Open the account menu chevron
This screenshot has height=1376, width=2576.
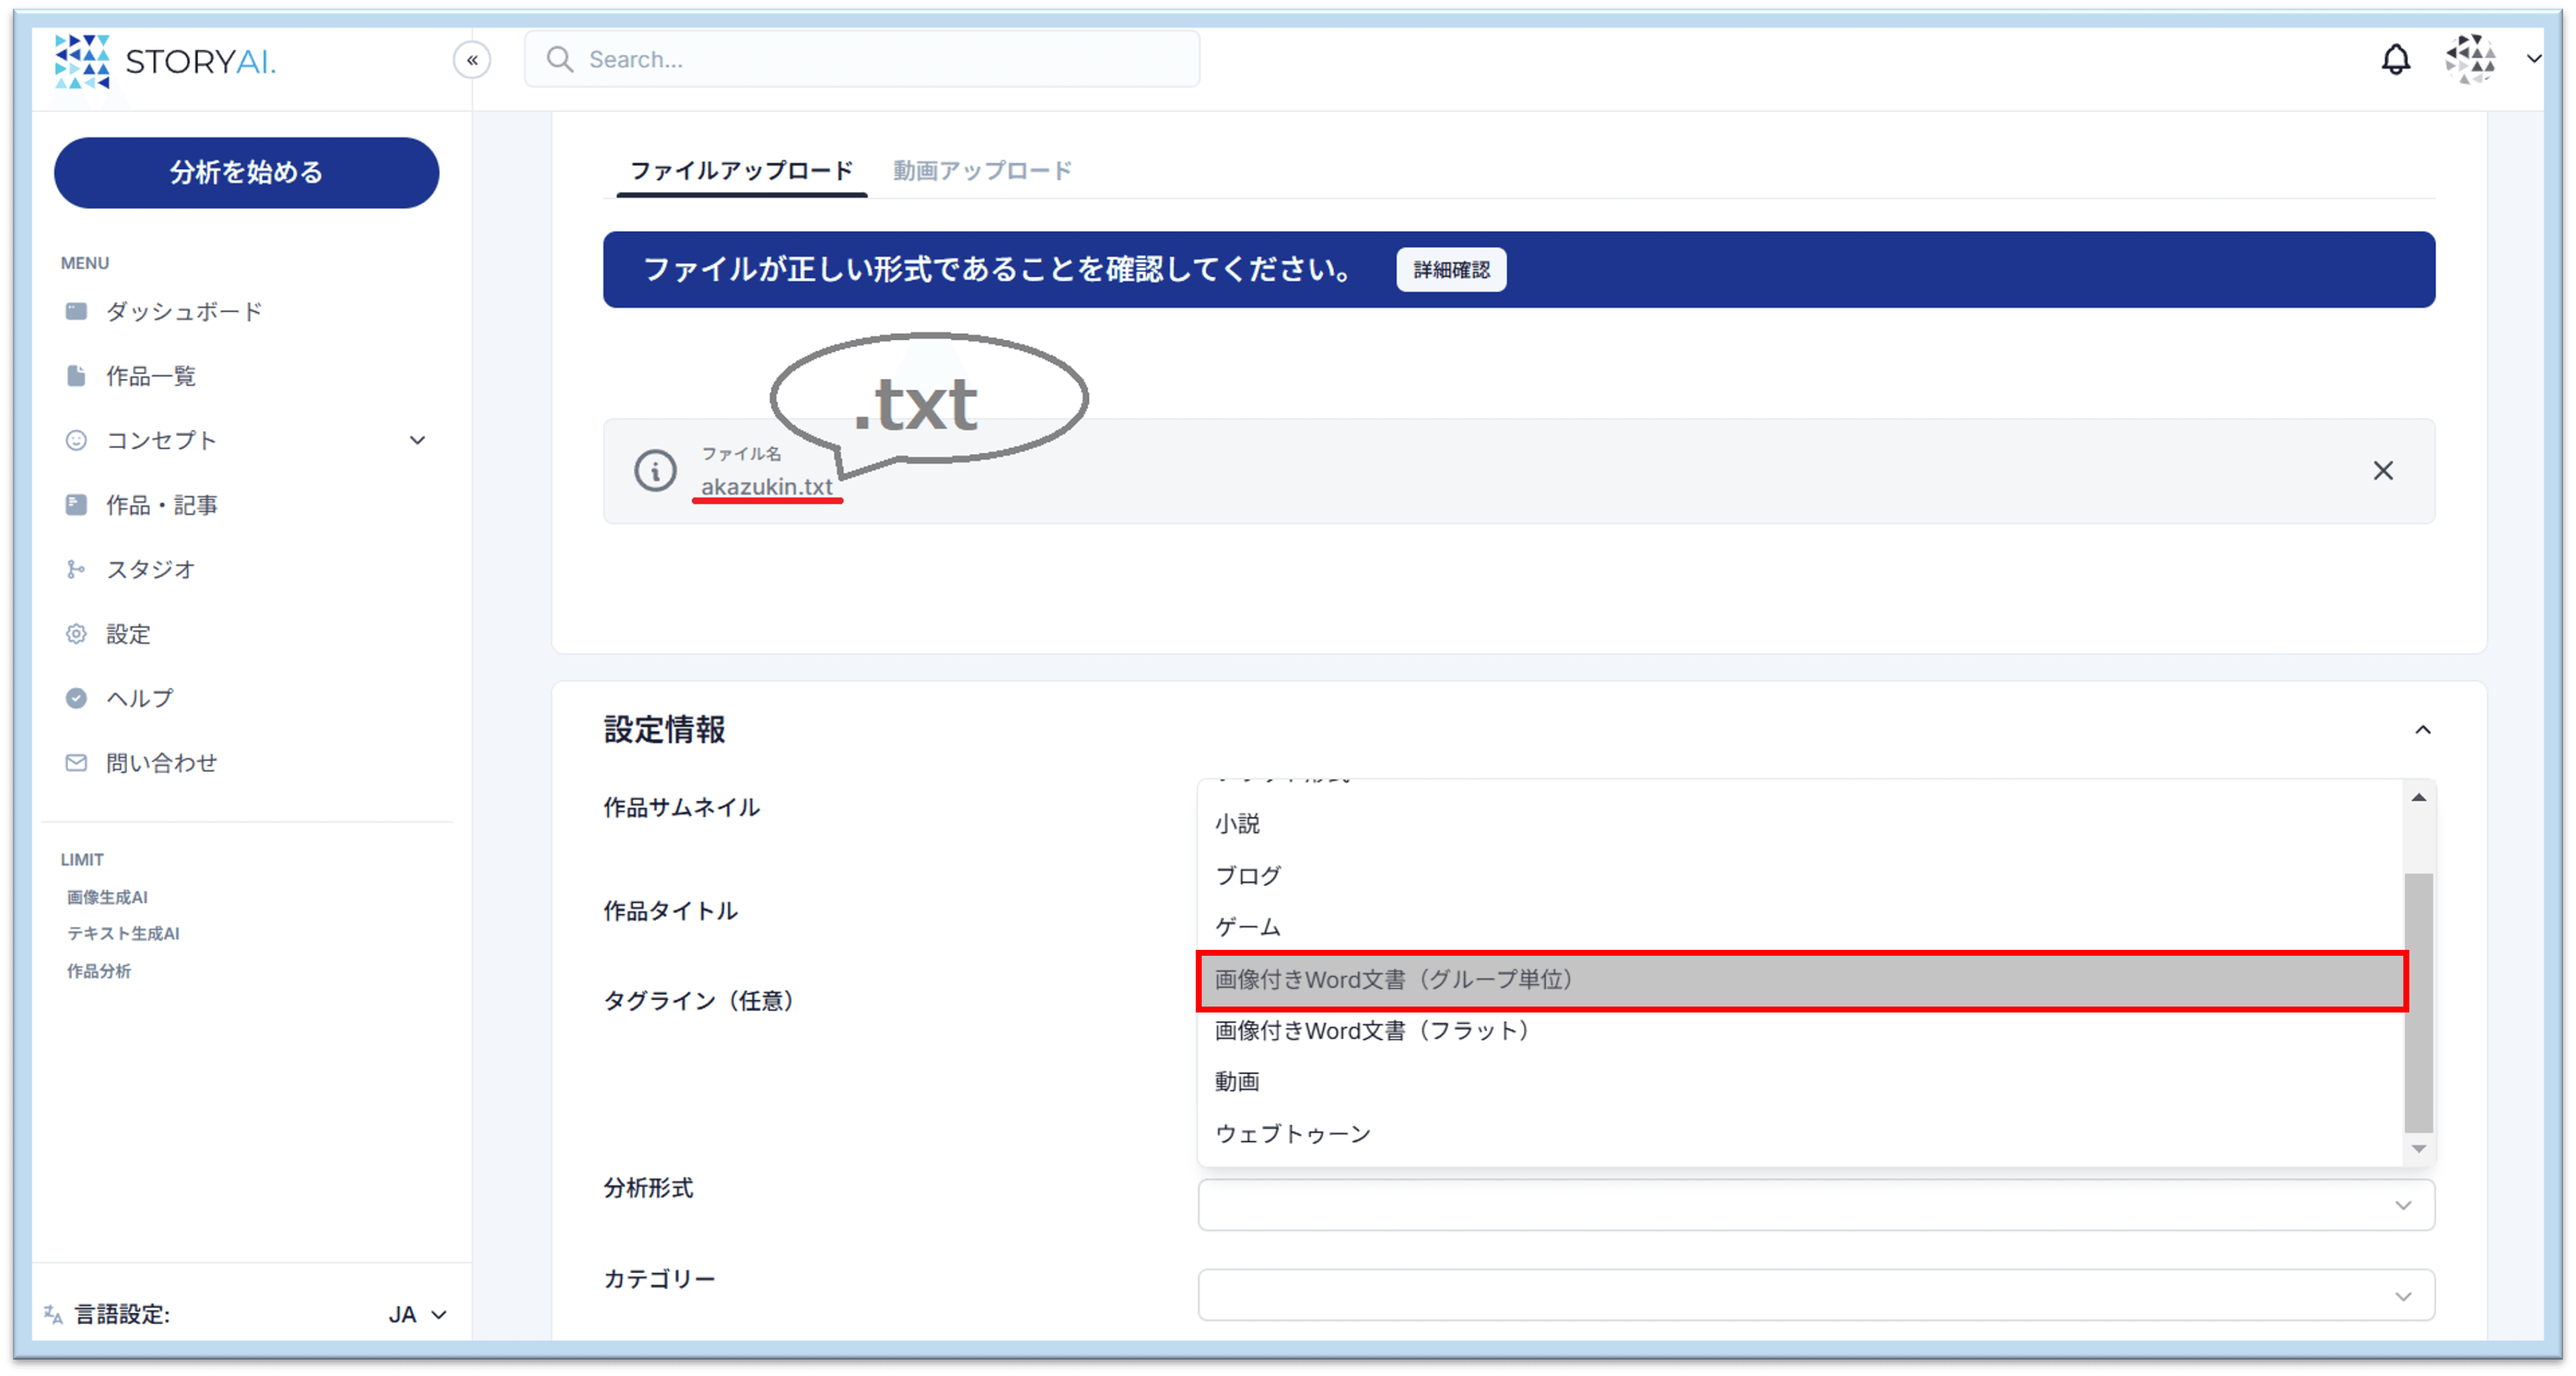coord(2533,59)
